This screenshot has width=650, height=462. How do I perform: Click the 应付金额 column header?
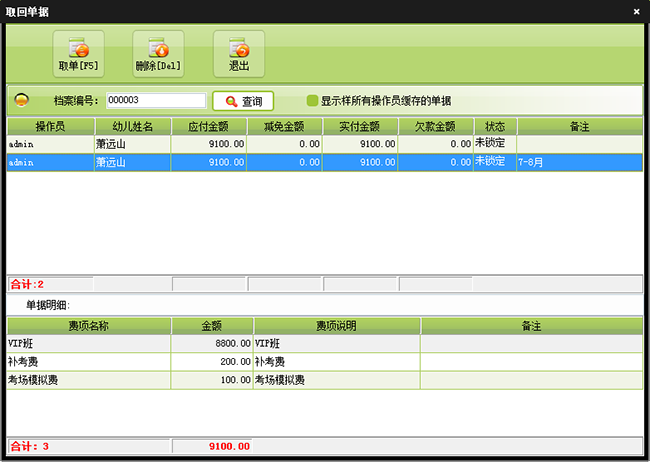(x=208, y=127)
